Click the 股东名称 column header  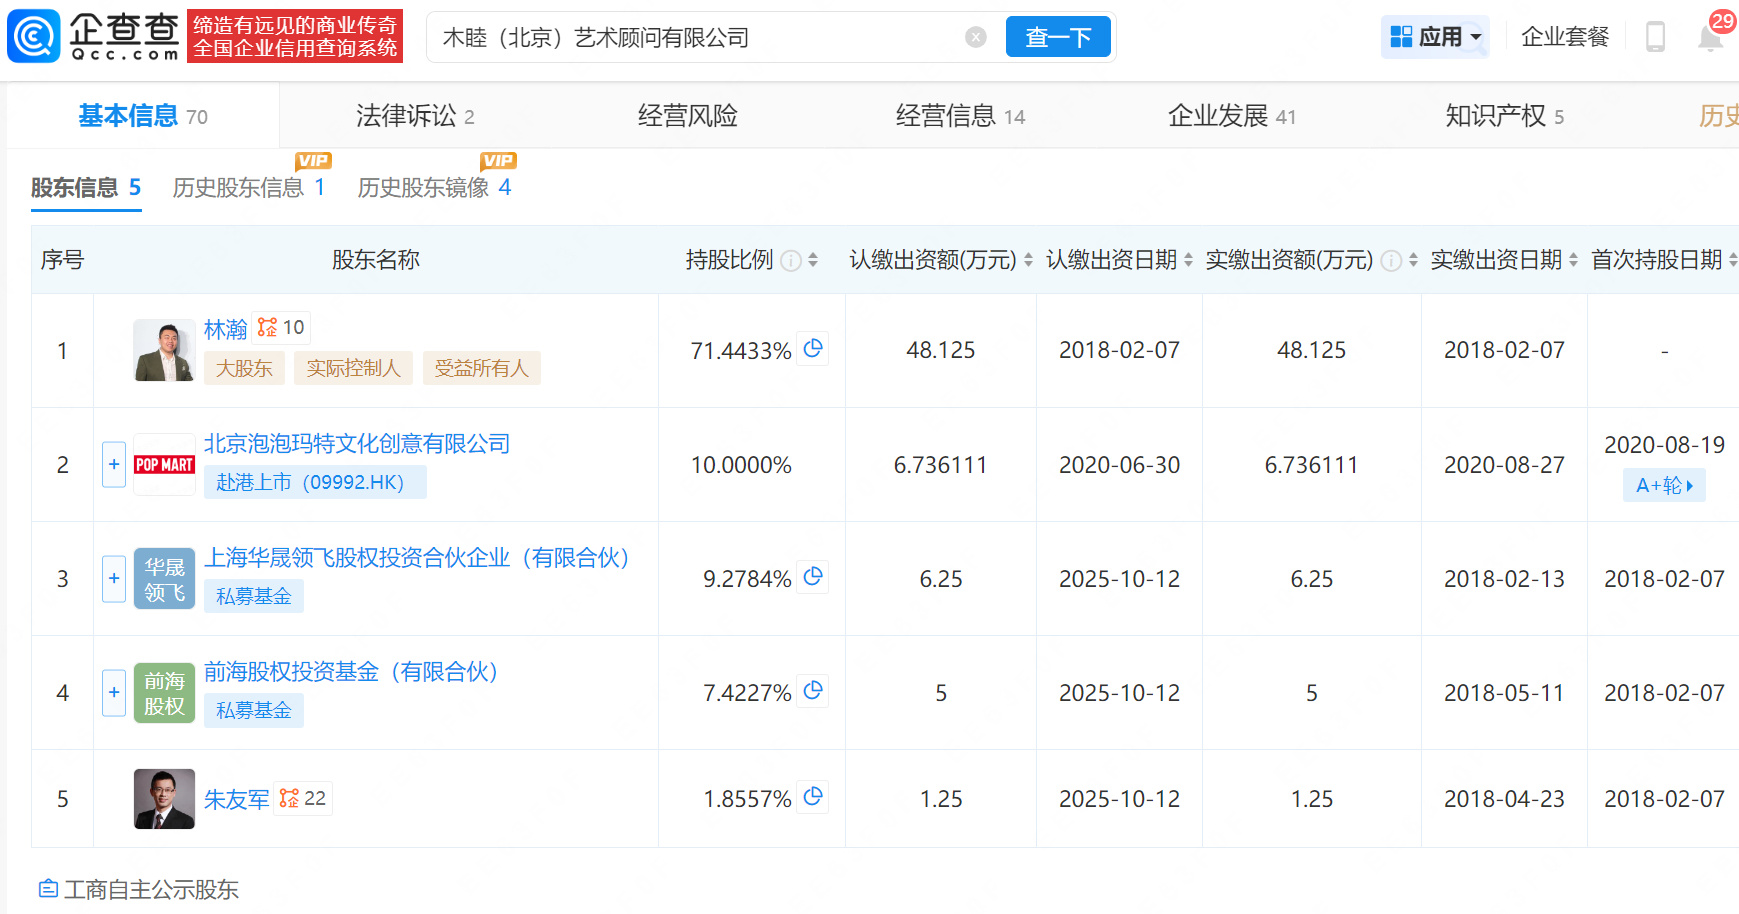click(x=376, y=260)
